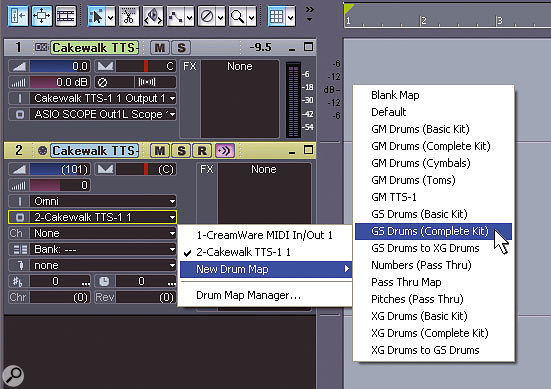Viewport: 551px width, 389px height.
Task: Choose 1-CreamWare MIDI In/Out 1 output
Action: (266, 235)
